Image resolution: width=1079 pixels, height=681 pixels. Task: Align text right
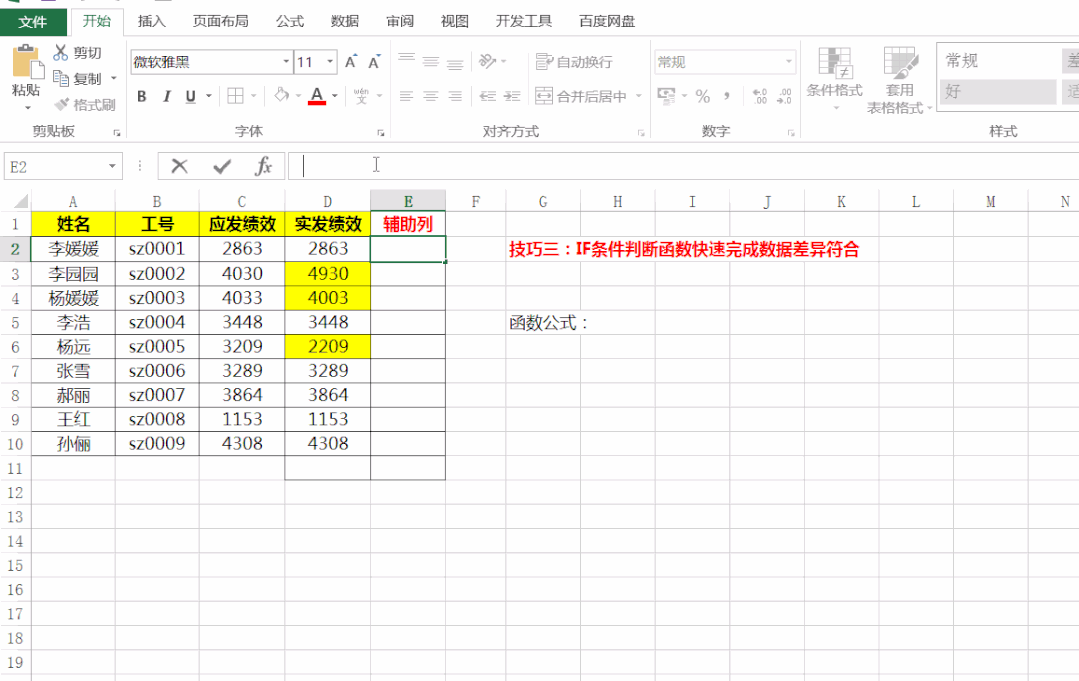455,96
